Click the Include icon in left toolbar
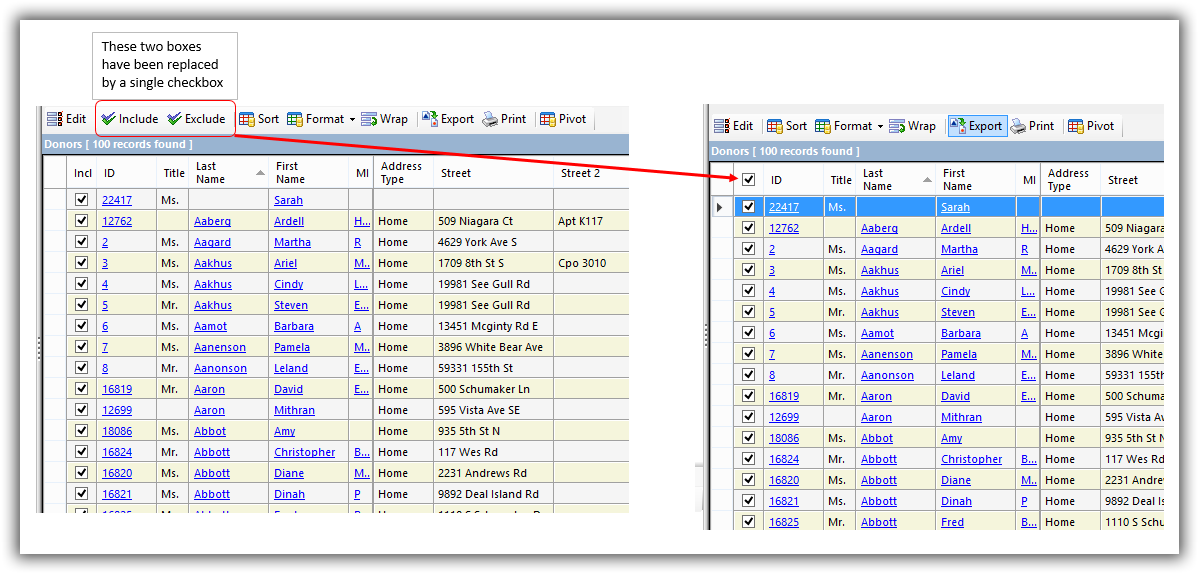Image resolution: width=1199 pixels, height=574 pixels. tap(108, 119)
